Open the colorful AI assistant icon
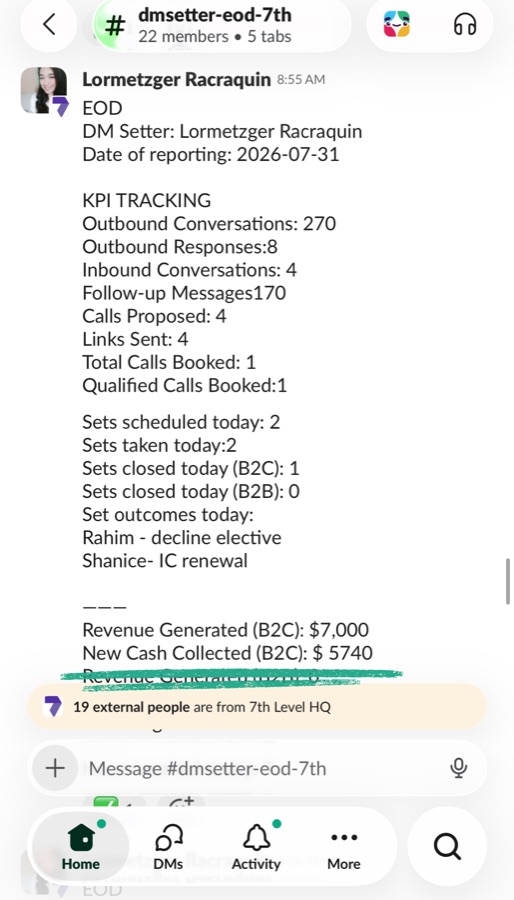 [x=397, y=25]
